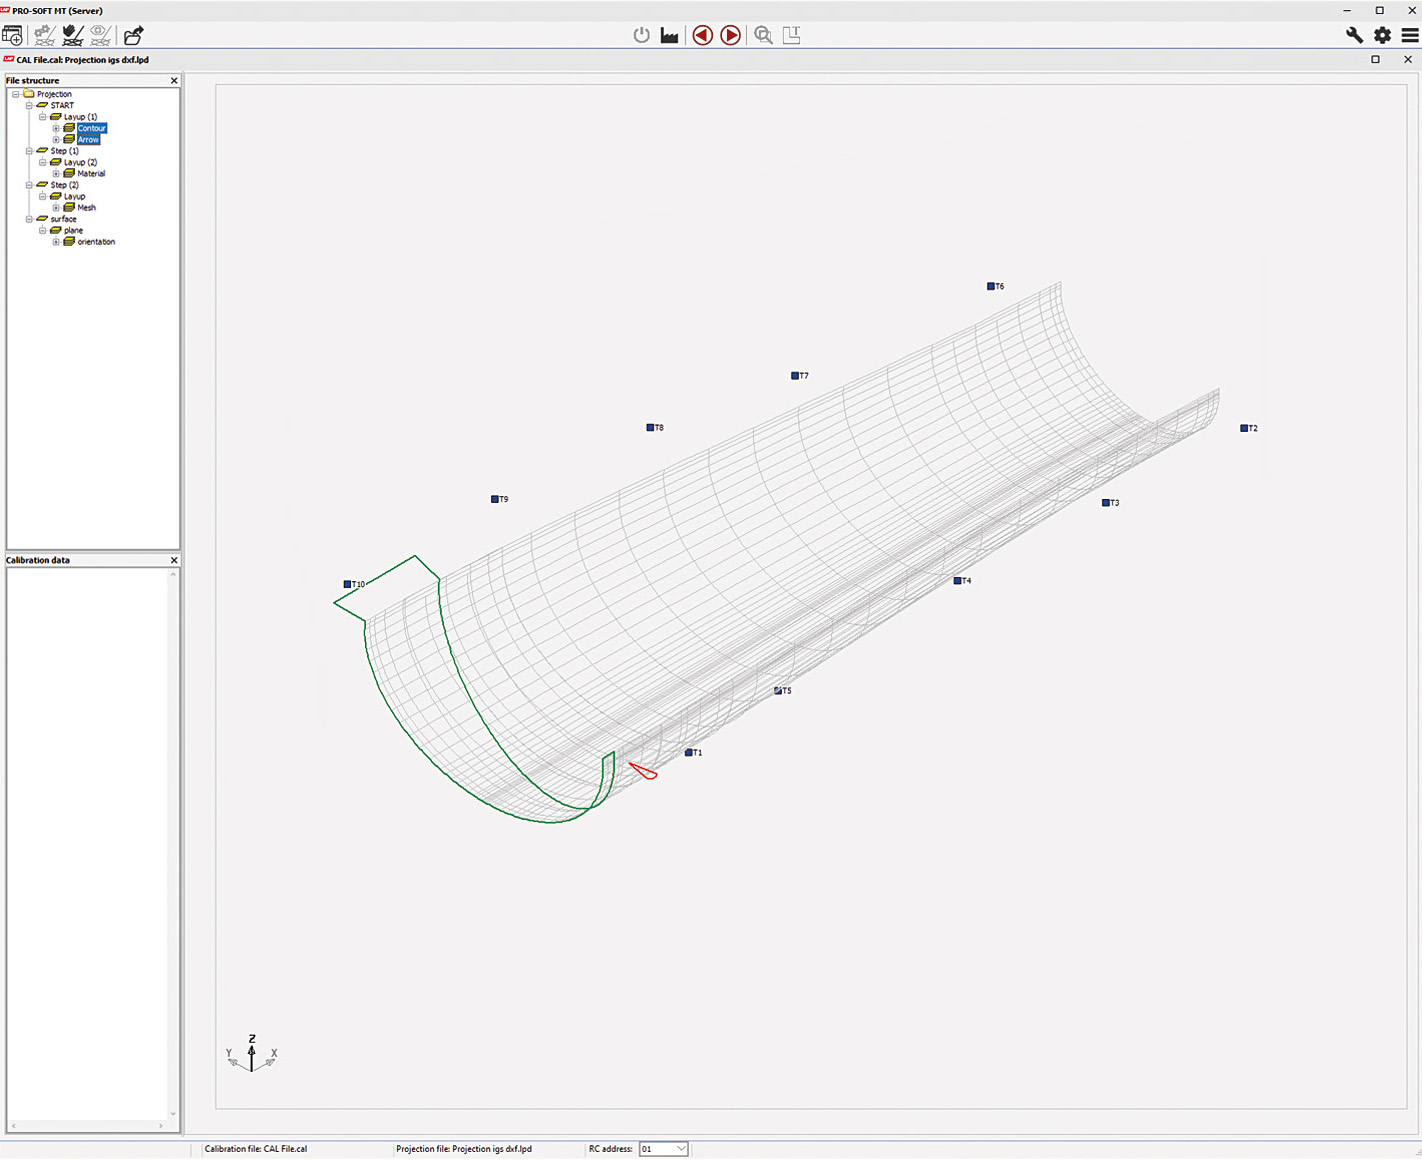Click the XYZ axis orientation indicator

click(x=252, y=1054)
